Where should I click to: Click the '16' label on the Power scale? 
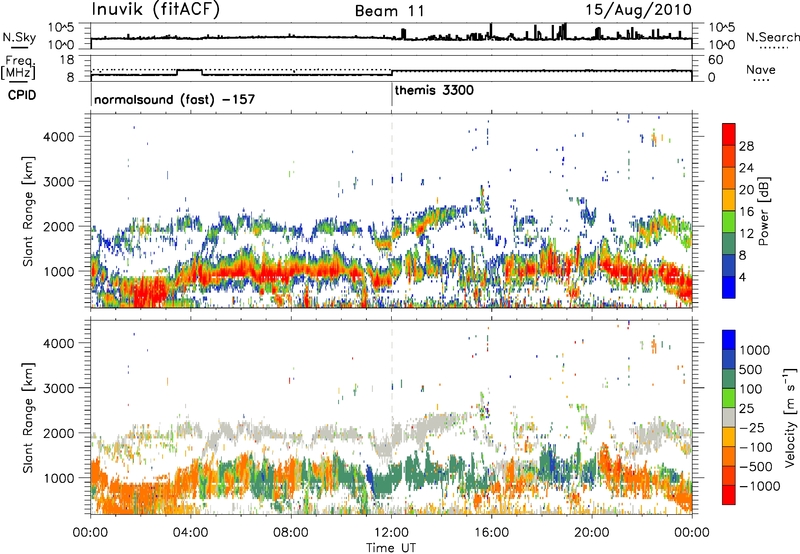746,212
